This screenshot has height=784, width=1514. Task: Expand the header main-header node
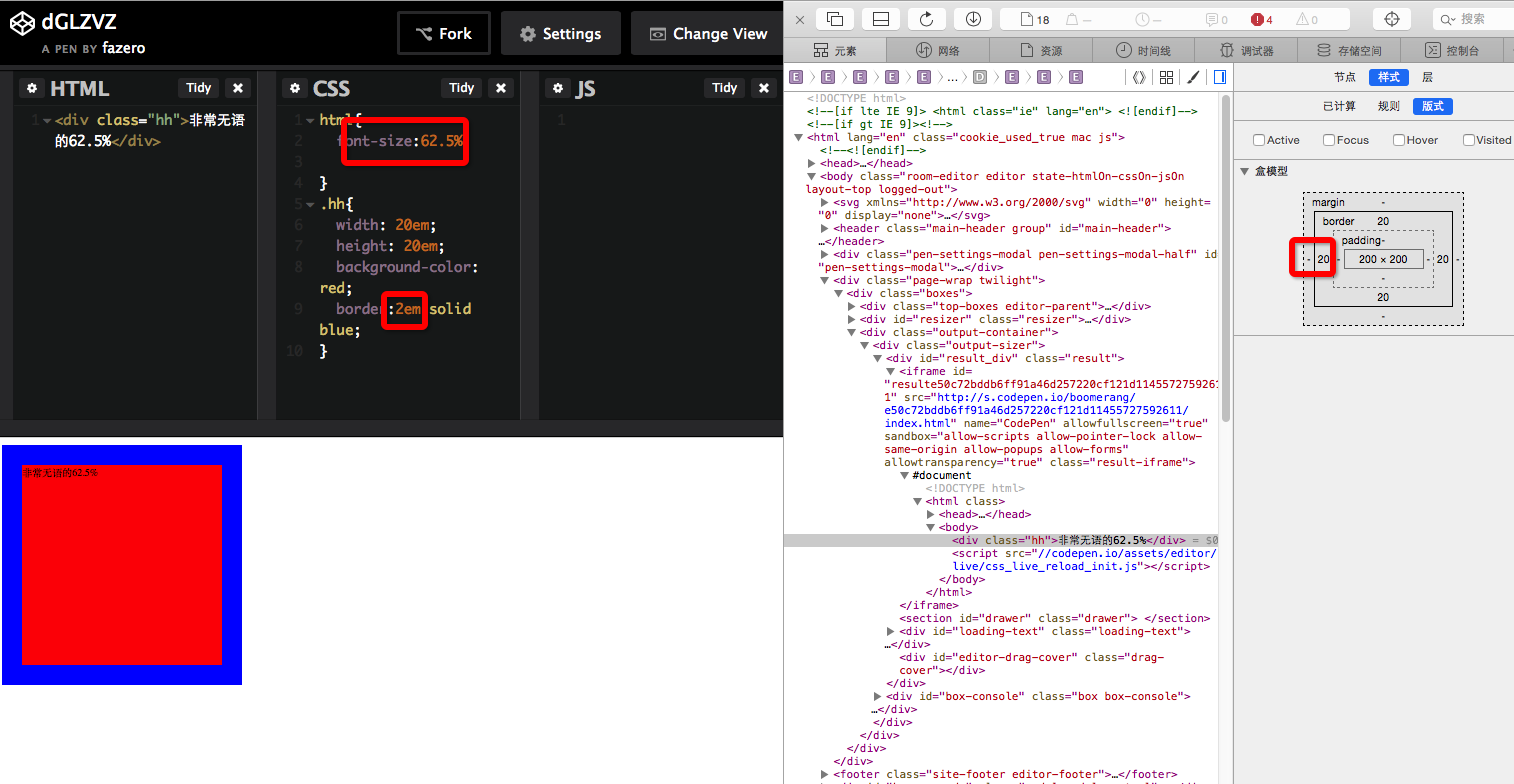point(825,228)
